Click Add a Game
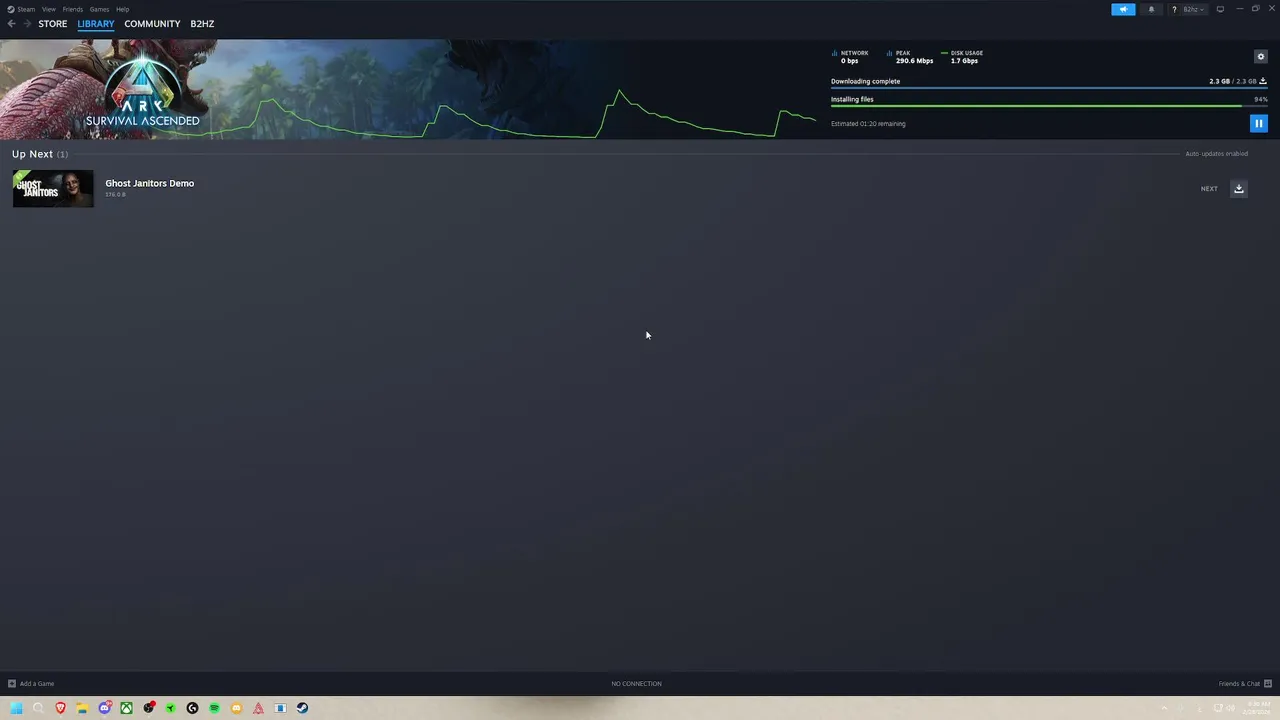Viewport: 1280px width, 720px height. click(31, 684)
